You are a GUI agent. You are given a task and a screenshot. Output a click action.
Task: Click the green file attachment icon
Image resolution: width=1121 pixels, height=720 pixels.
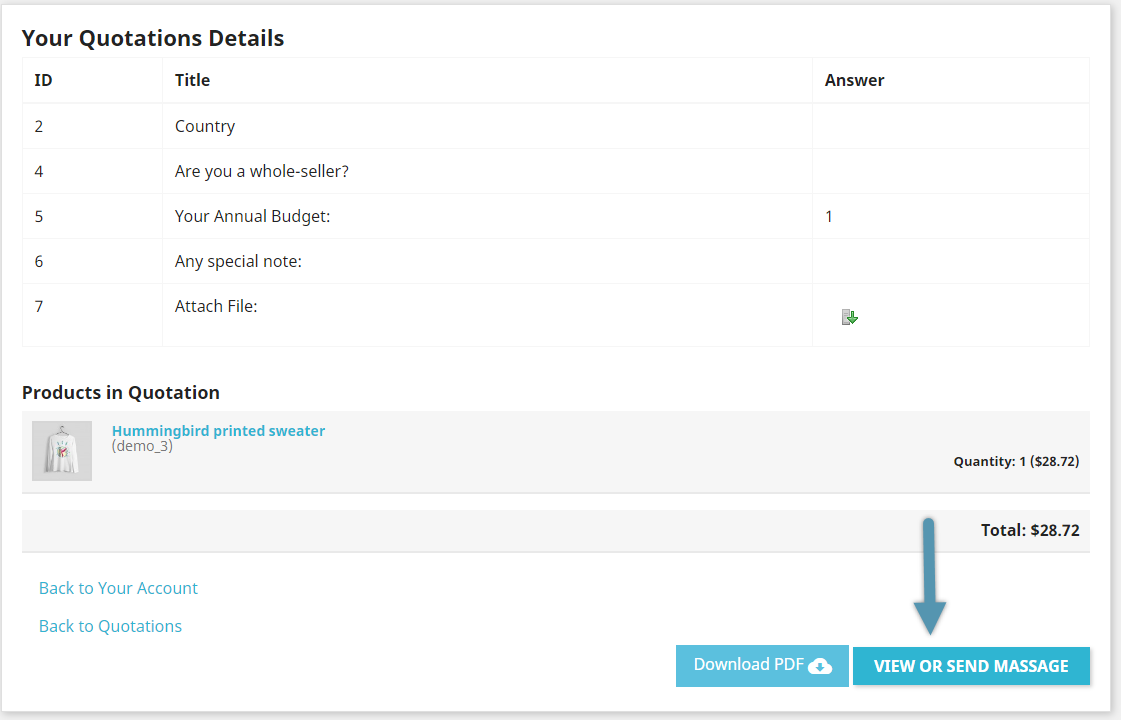[x=849, y=317]
